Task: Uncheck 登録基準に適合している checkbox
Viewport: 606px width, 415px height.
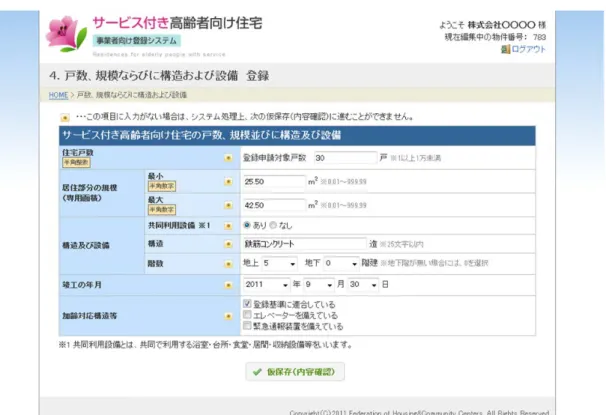Action: tap(247, 304)
